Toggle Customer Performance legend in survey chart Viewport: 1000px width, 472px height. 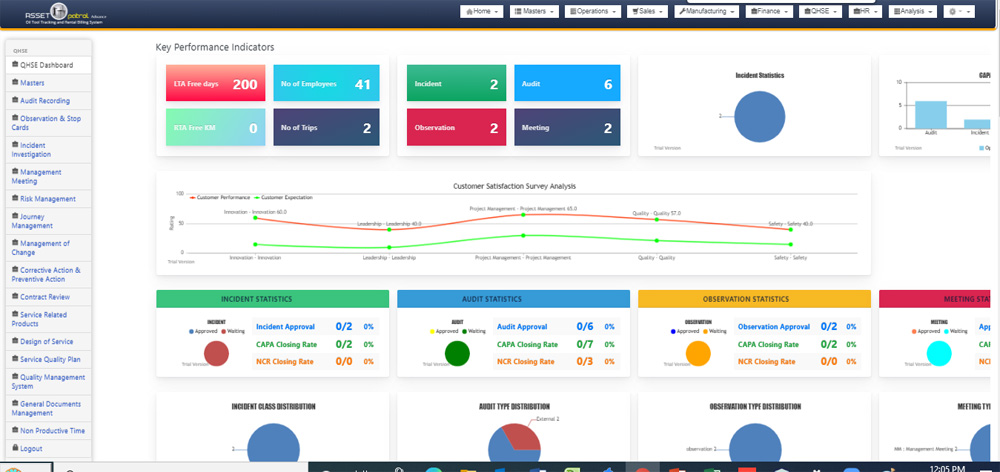click(x=220, y=198)
